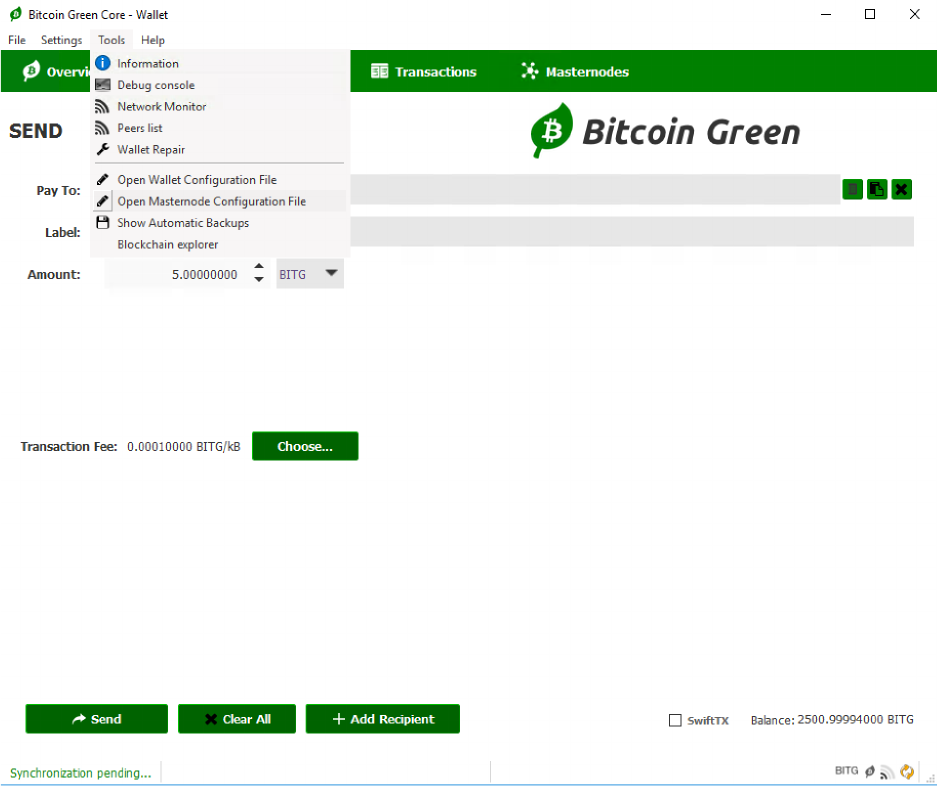Close the Tools menu via its title
This screenshot has width=937, height=786.
(x=111, y=40)
